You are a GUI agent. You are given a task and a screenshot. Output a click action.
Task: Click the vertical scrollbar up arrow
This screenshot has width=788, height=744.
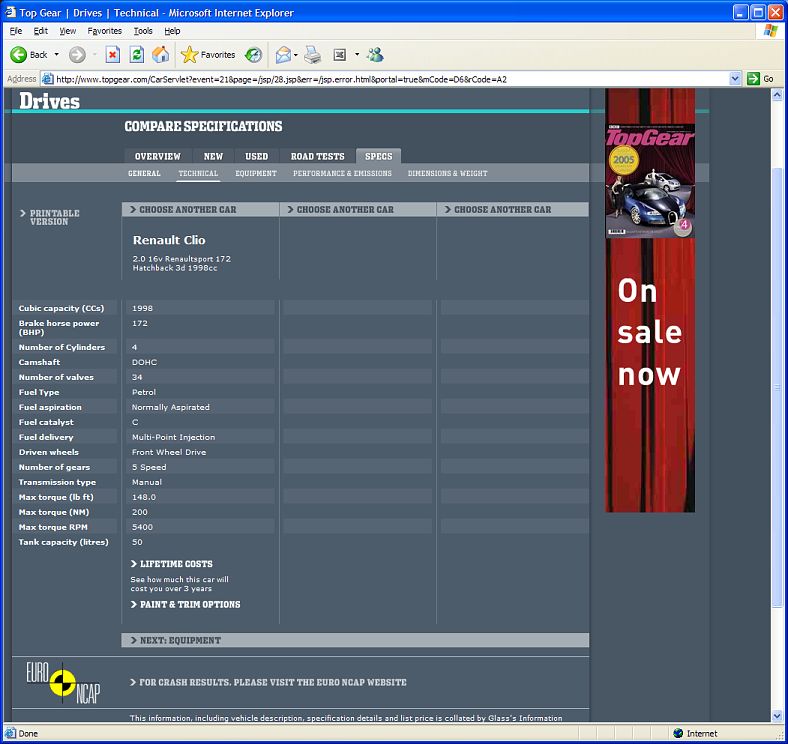tap(777, 94)
